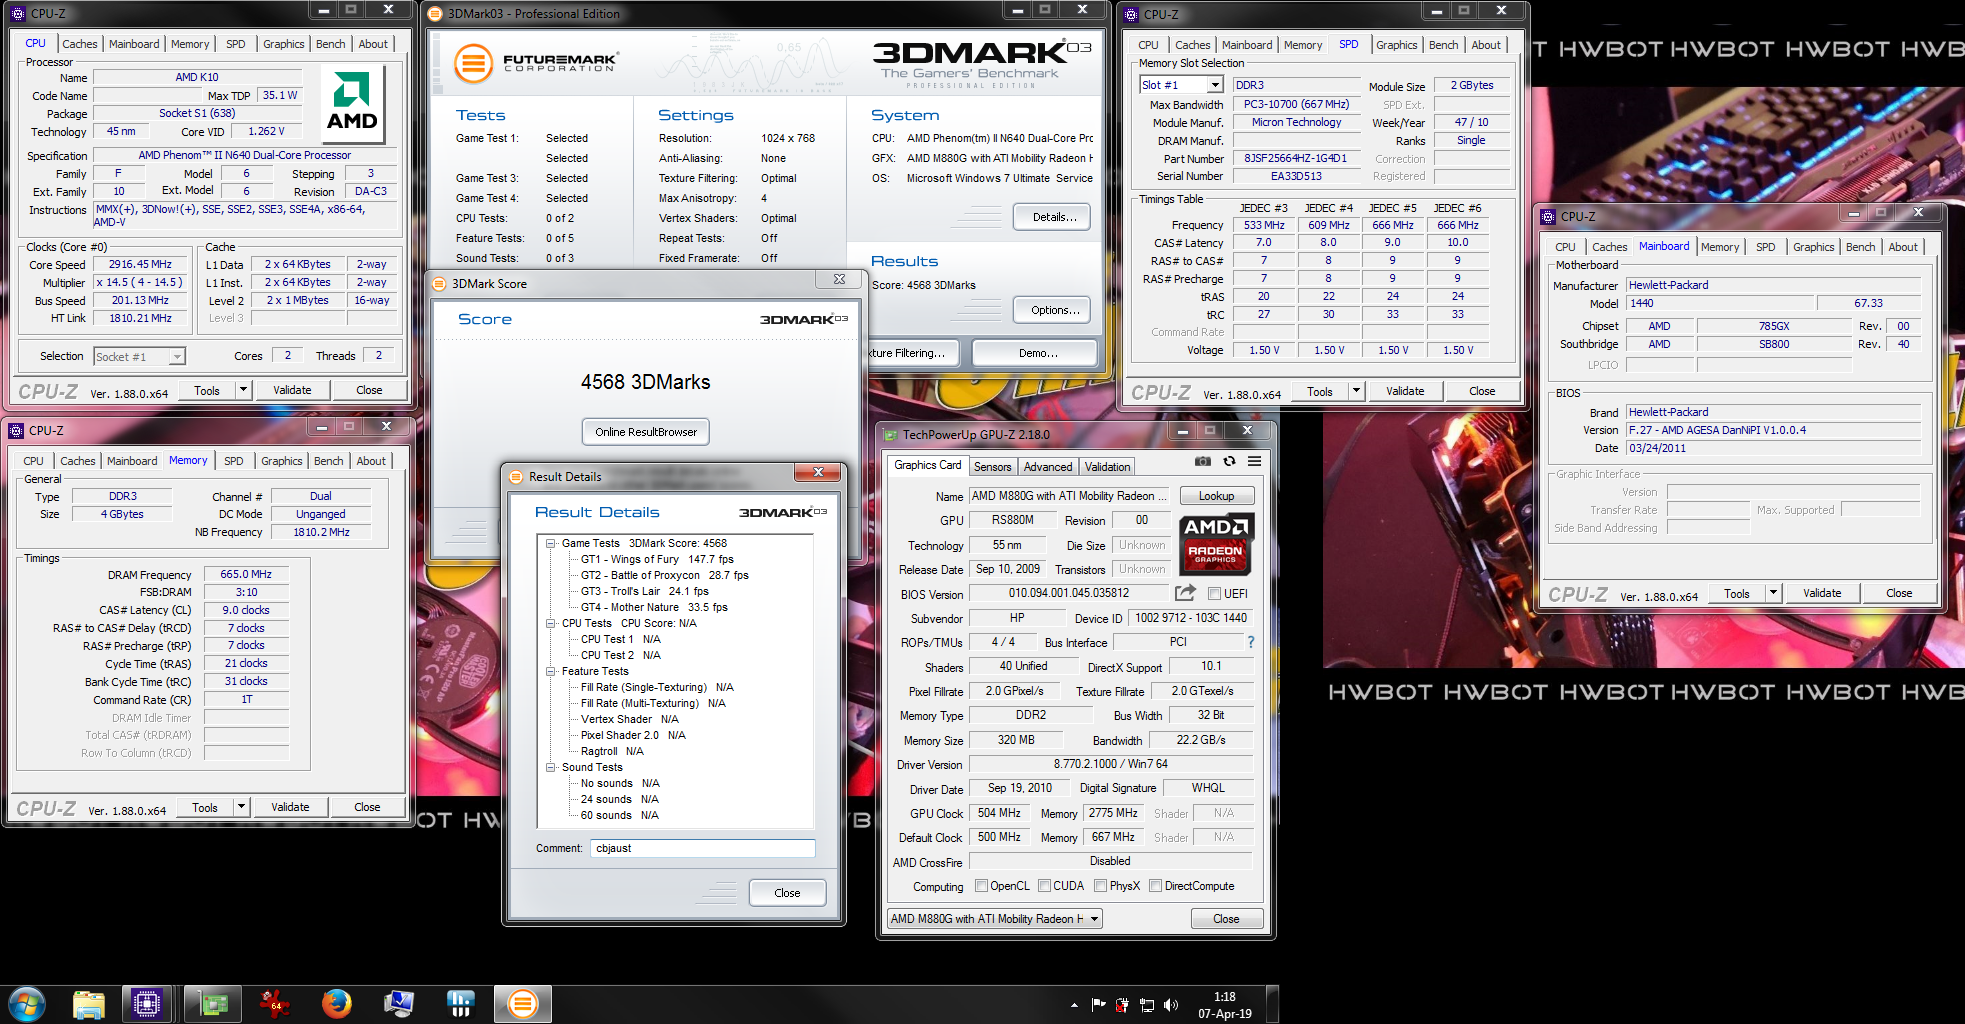Click the 4568 3DMarks score text

[645, 382]
